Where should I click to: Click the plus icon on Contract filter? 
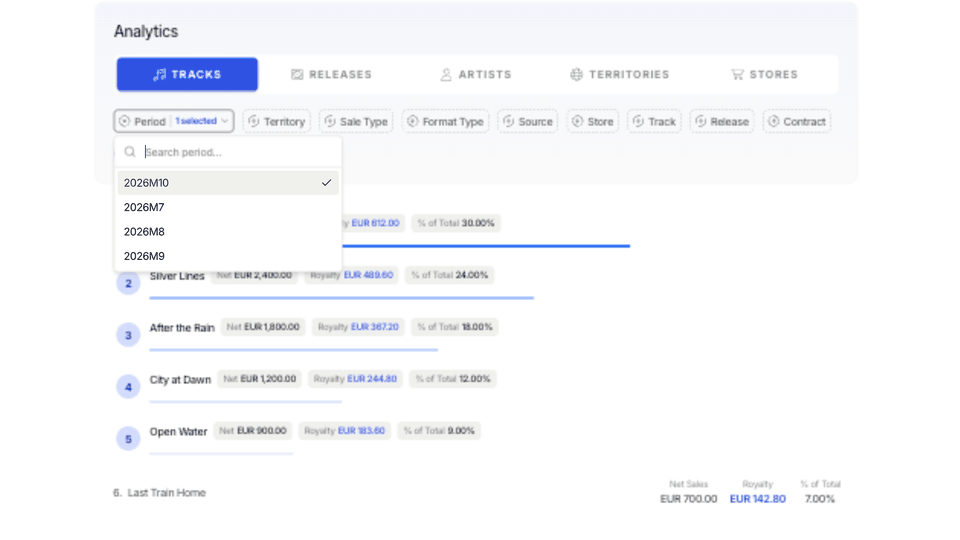[773, 121]
